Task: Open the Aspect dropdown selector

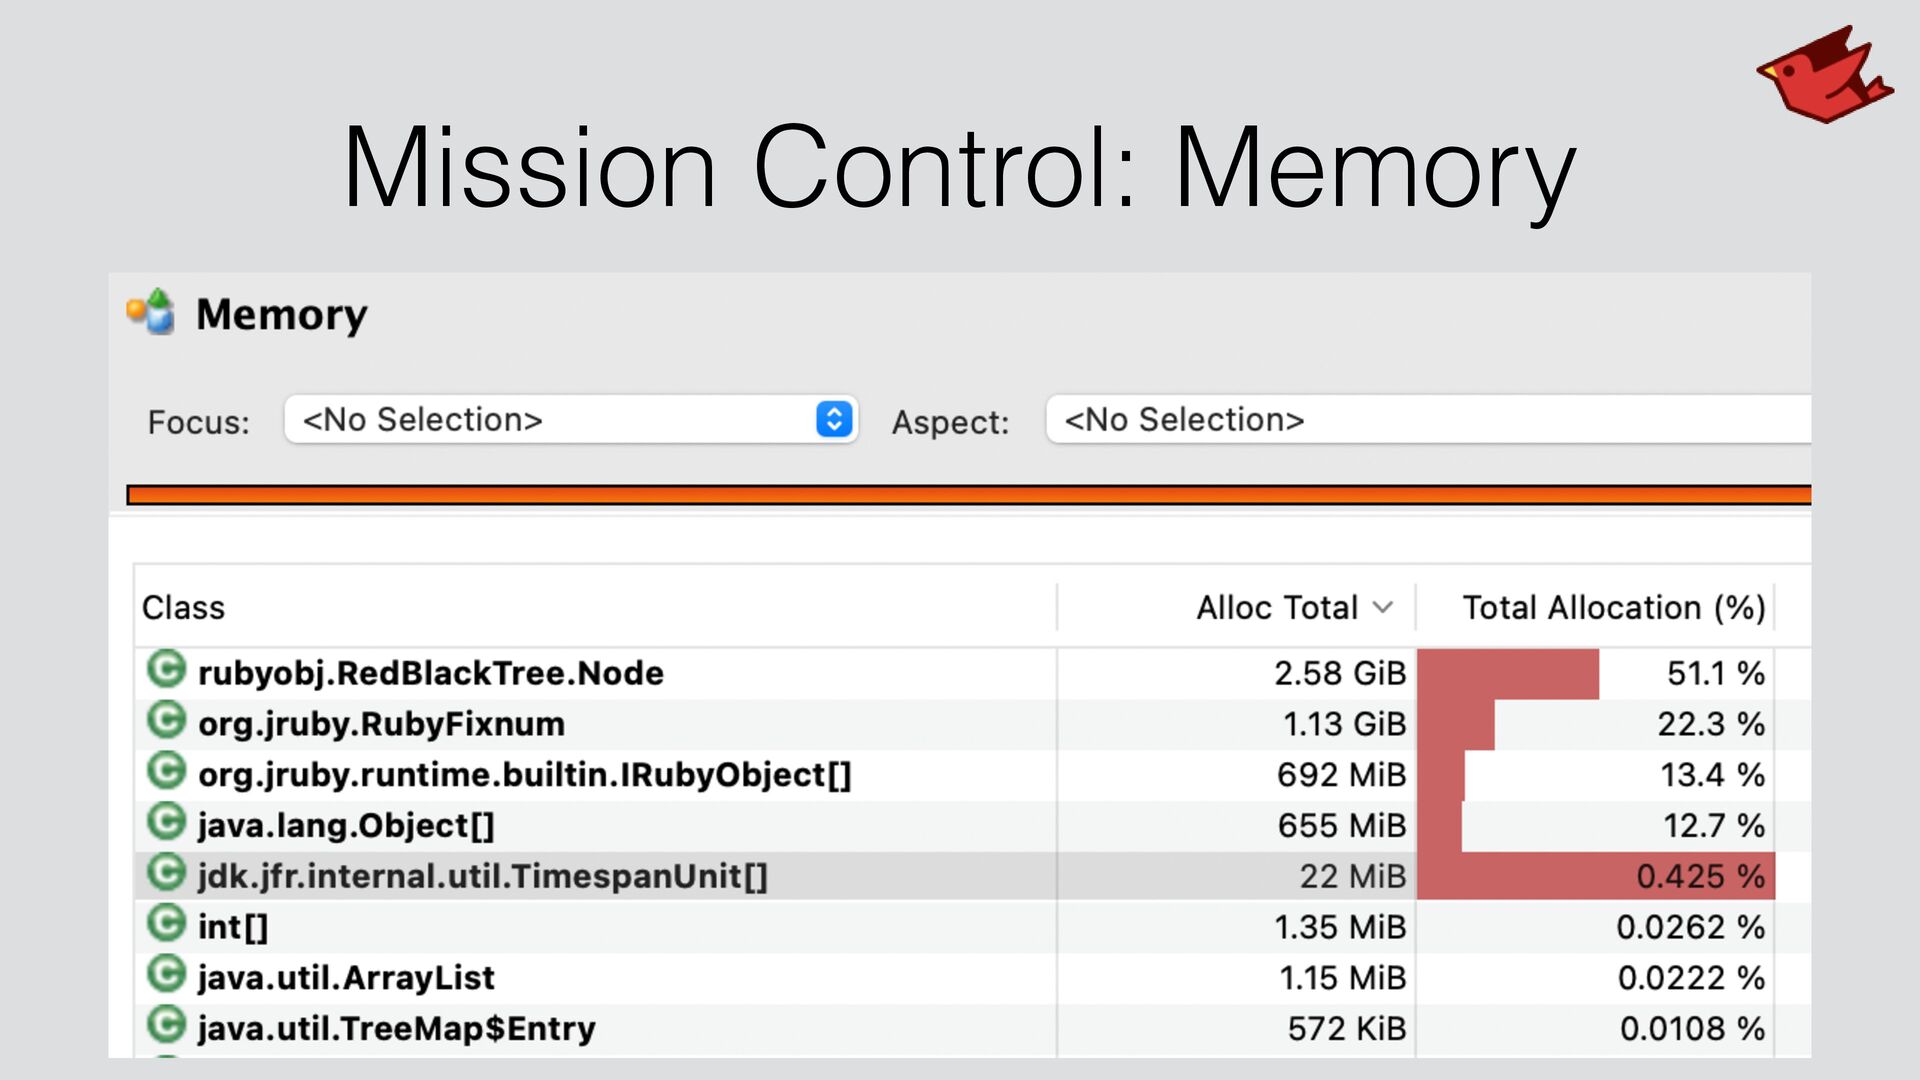Action: [x=1428, y=419]
